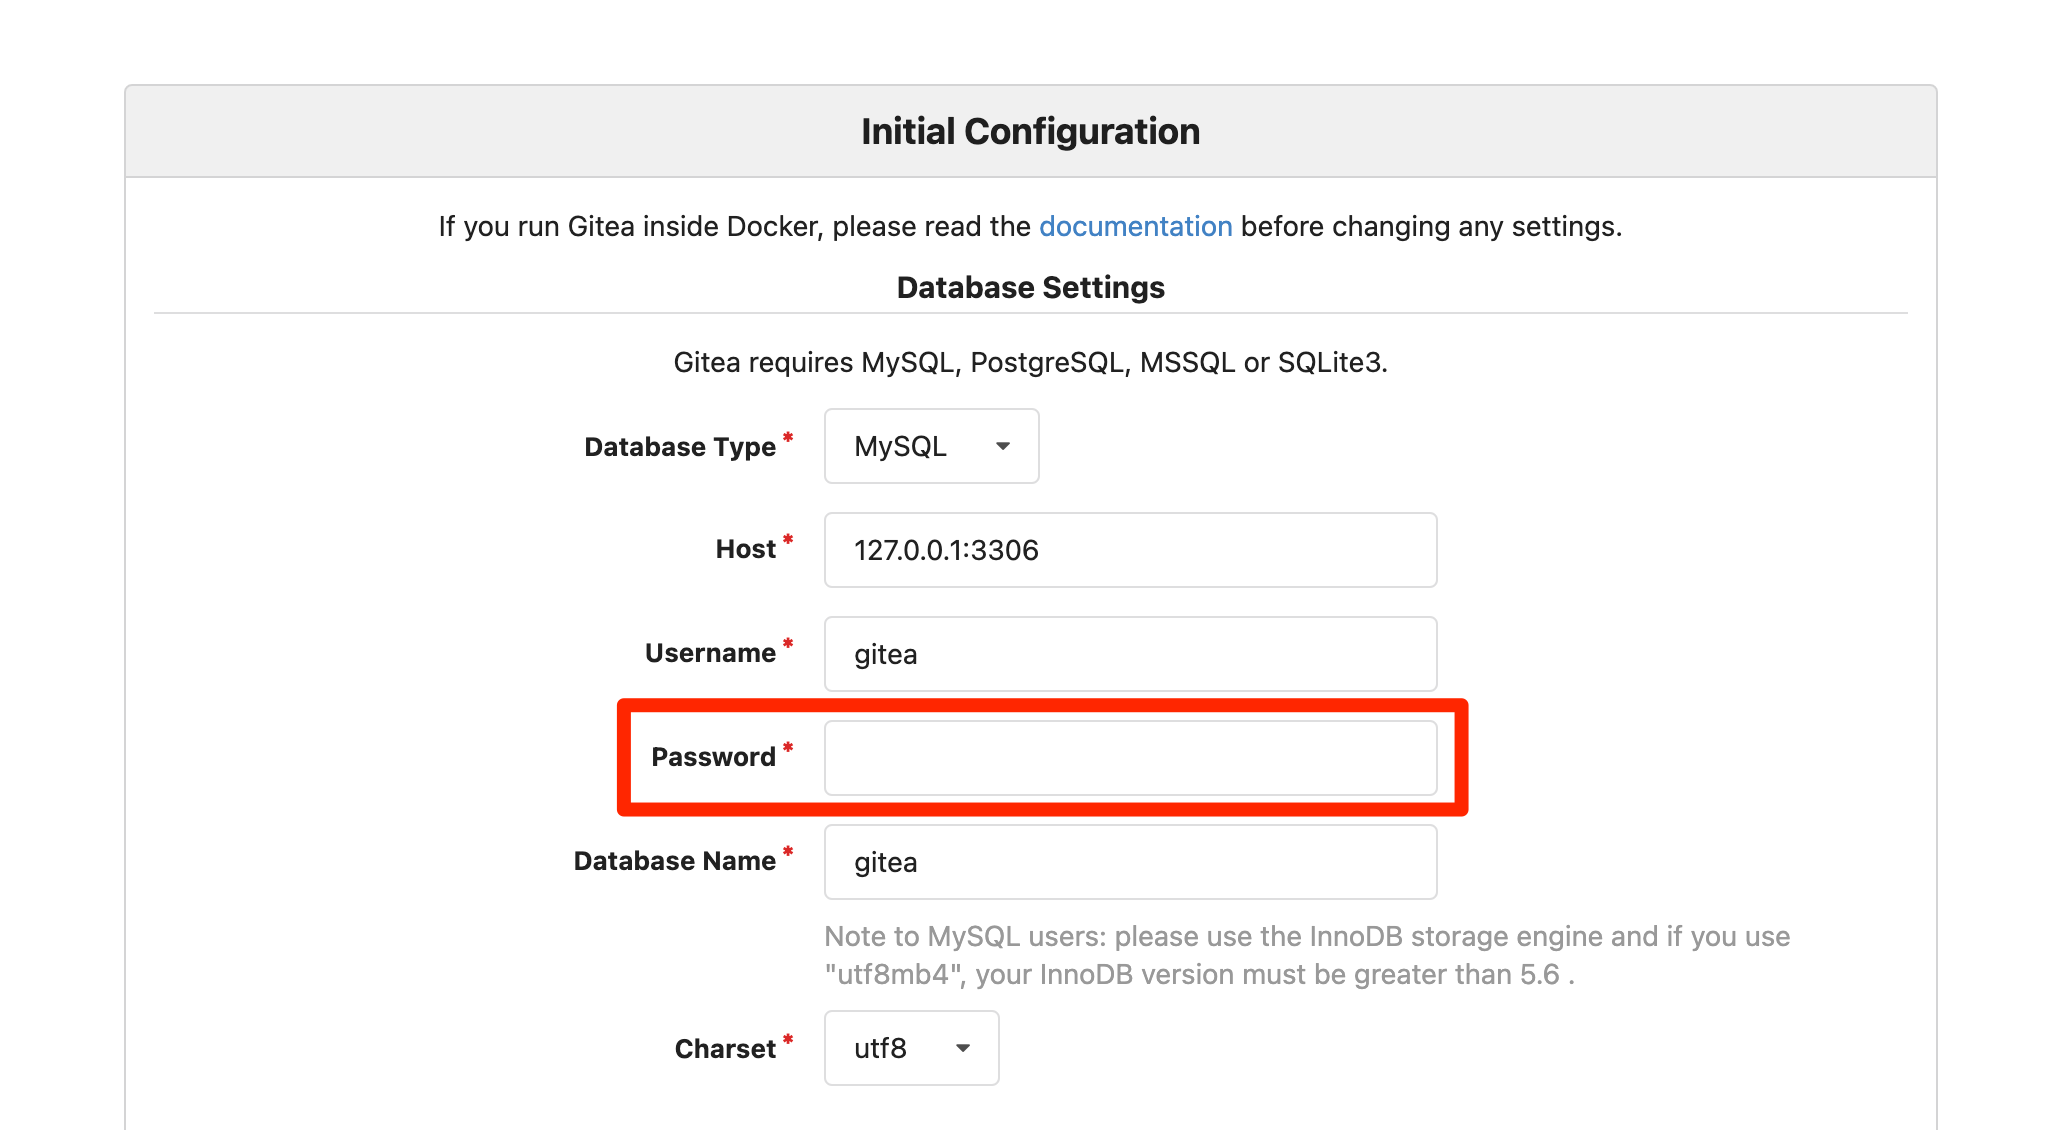Click the Charset label
This screenshot has width=2066, height=1130.
click(x=726, y=1048)
